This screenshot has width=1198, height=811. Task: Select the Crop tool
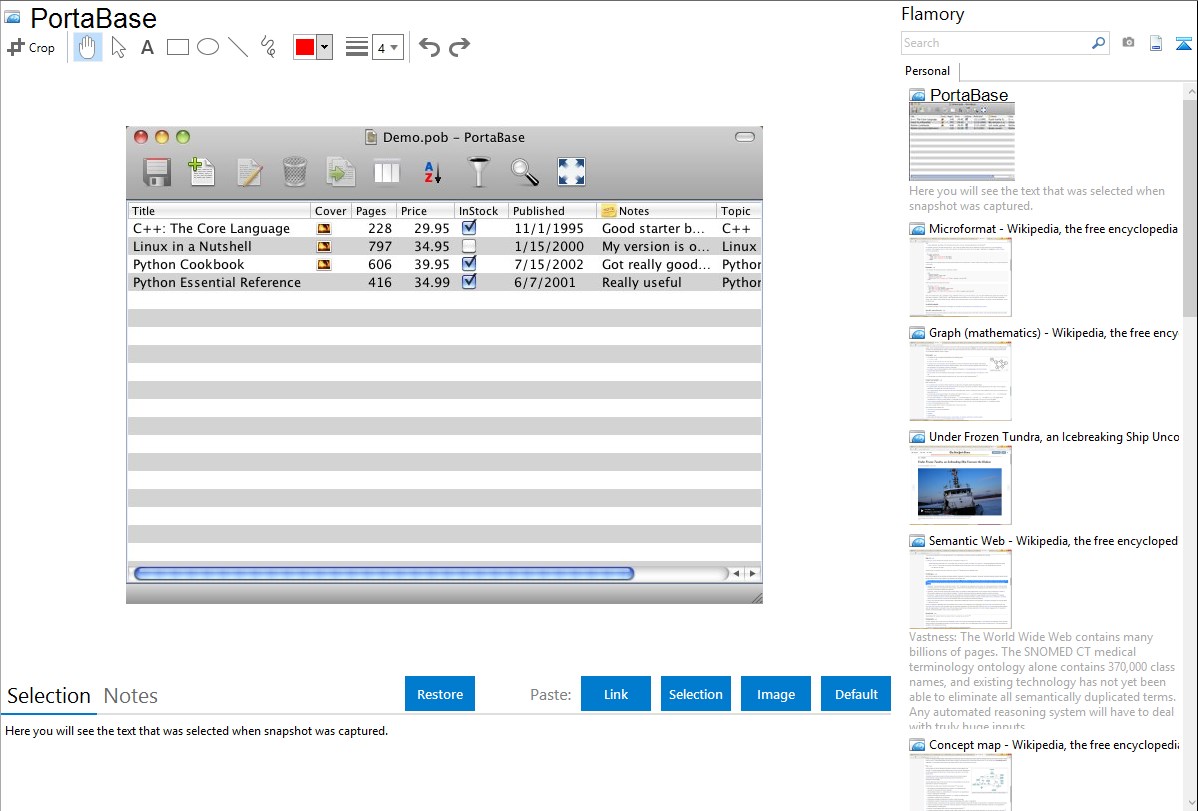click(x=31, y=47)
